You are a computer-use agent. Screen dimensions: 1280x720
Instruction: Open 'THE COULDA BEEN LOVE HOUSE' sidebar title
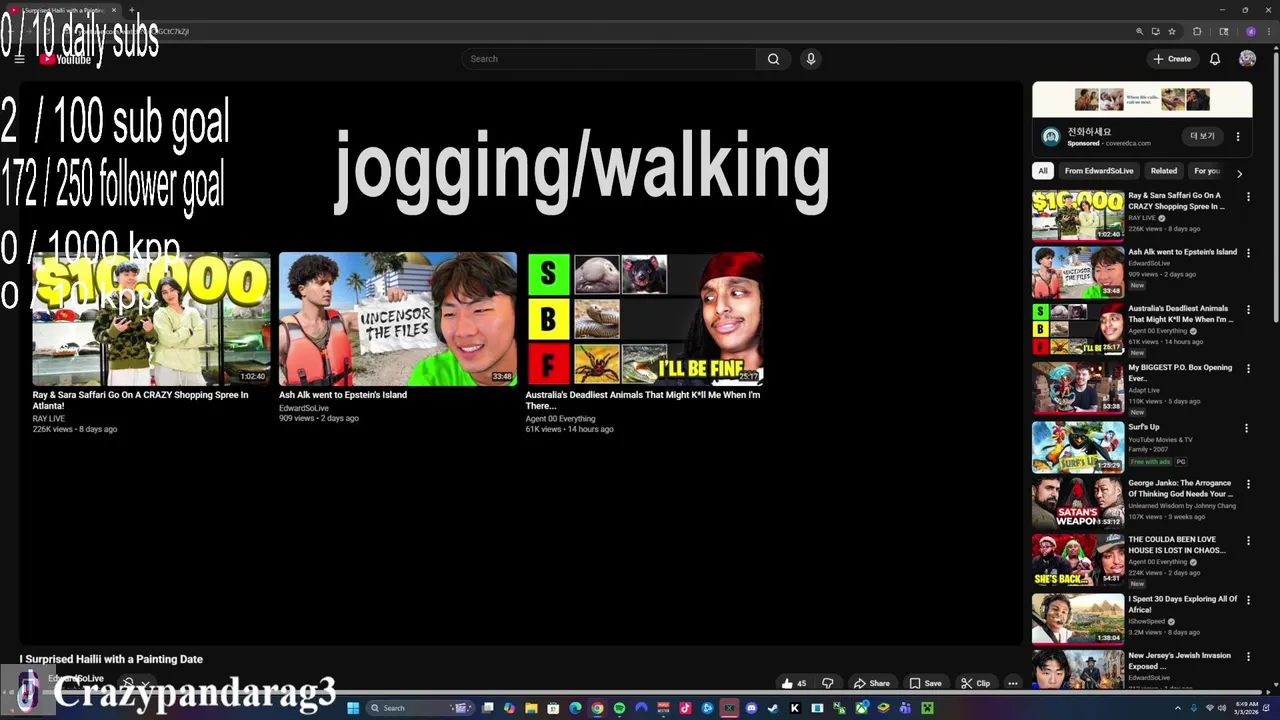pyautogui.click(x=1176, y=545)
